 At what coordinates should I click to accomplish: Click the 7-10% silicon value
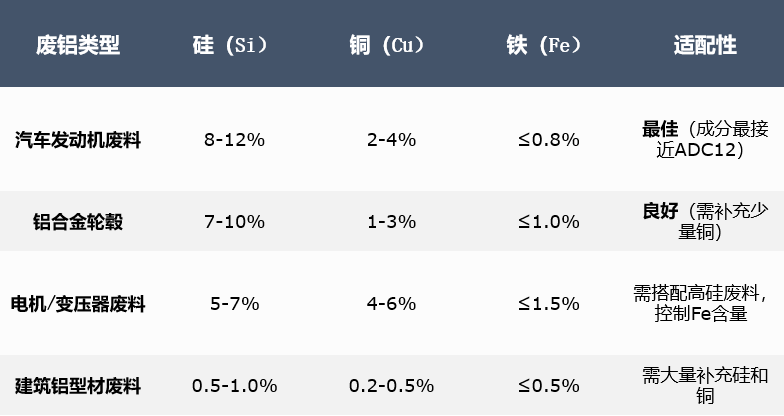233,222
